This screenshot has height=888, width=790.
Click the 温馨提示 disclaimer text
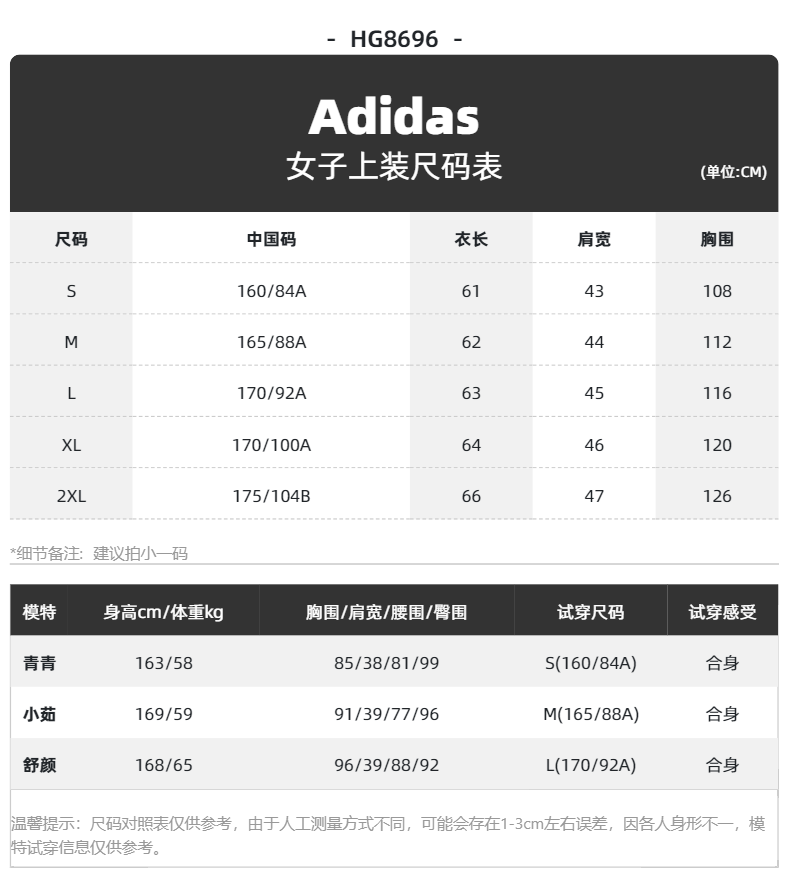tap(388, 835)
